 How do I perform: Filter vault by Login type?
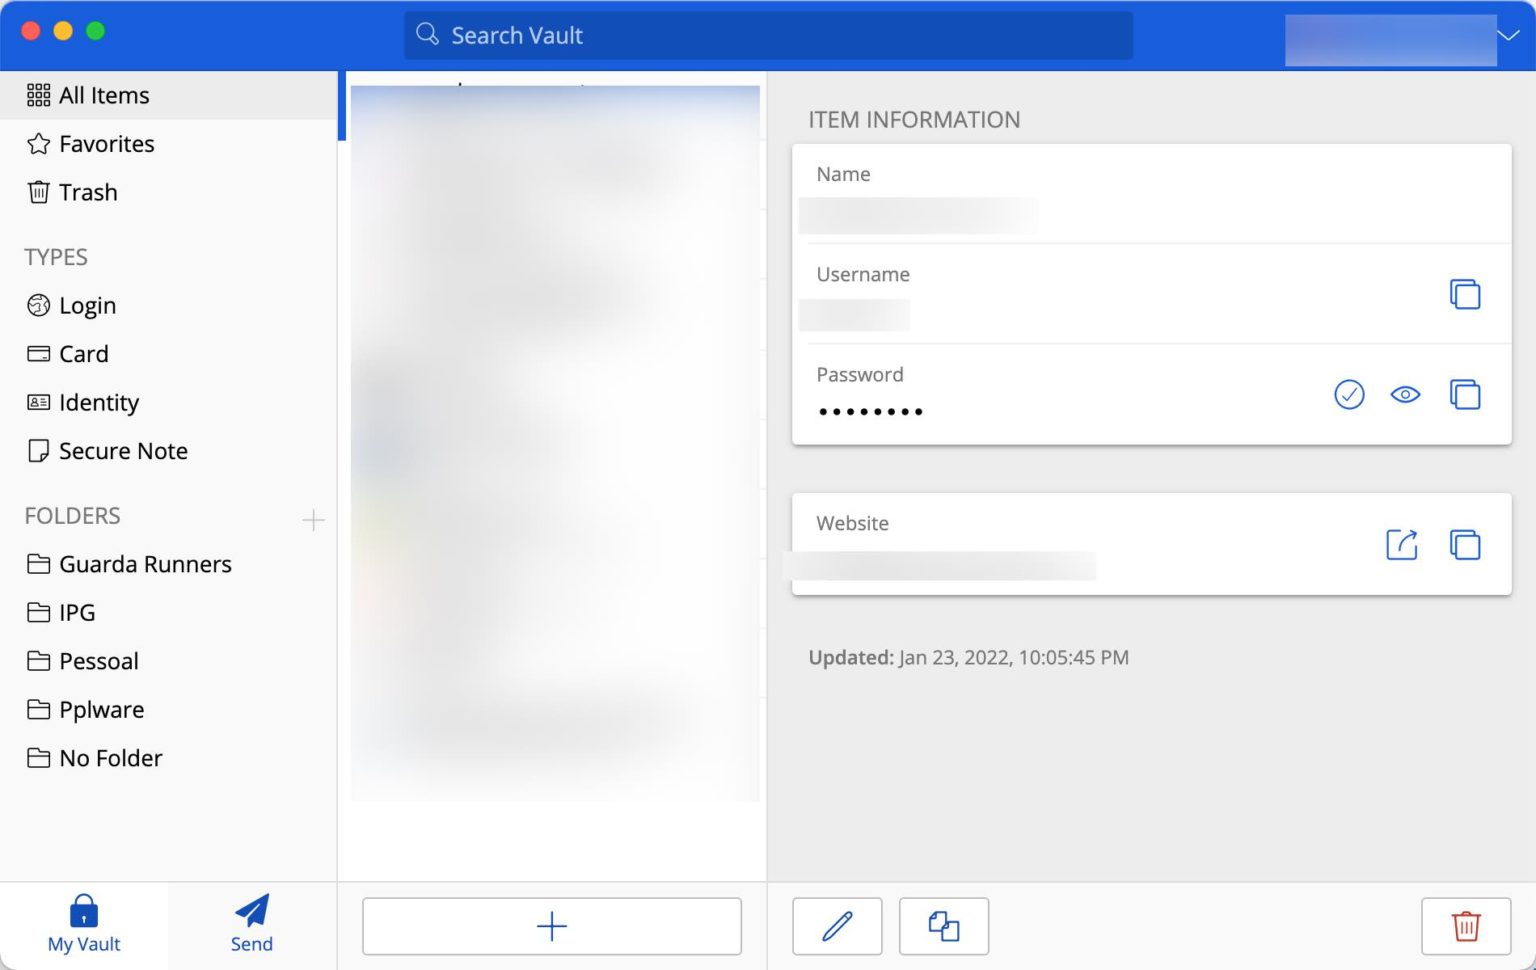coord(87,306)
